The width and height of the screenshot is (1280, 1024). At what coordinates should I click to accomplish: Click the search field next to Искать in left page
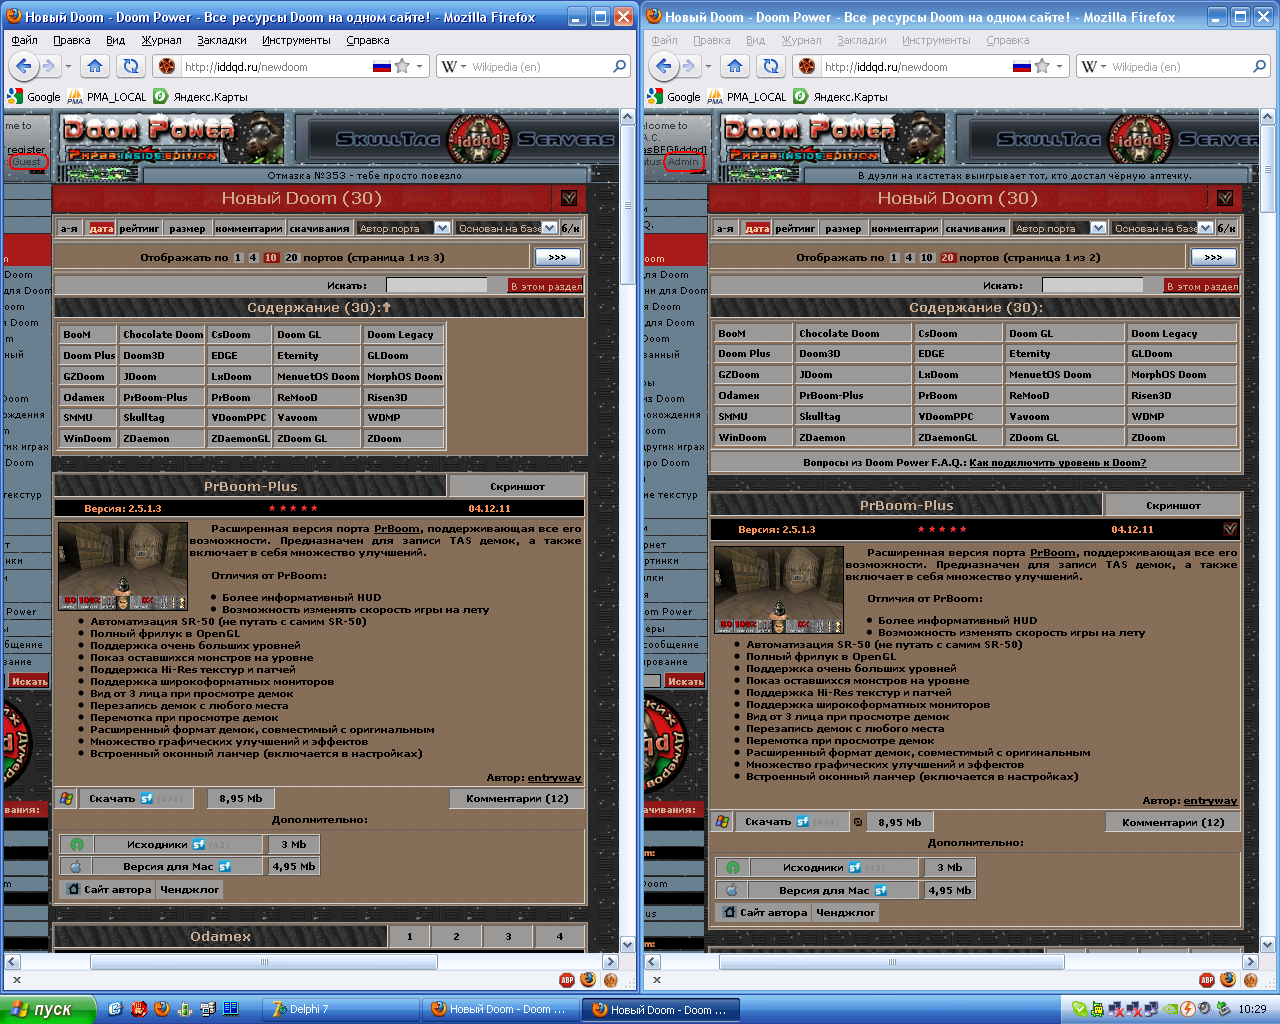click(436, 285)
